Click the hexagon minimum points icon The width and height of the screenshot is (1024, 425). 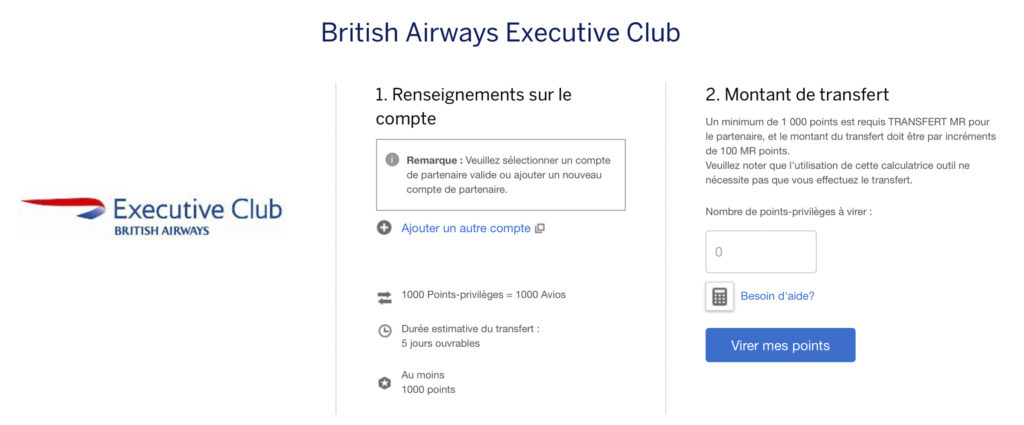[x=384, y=383]
